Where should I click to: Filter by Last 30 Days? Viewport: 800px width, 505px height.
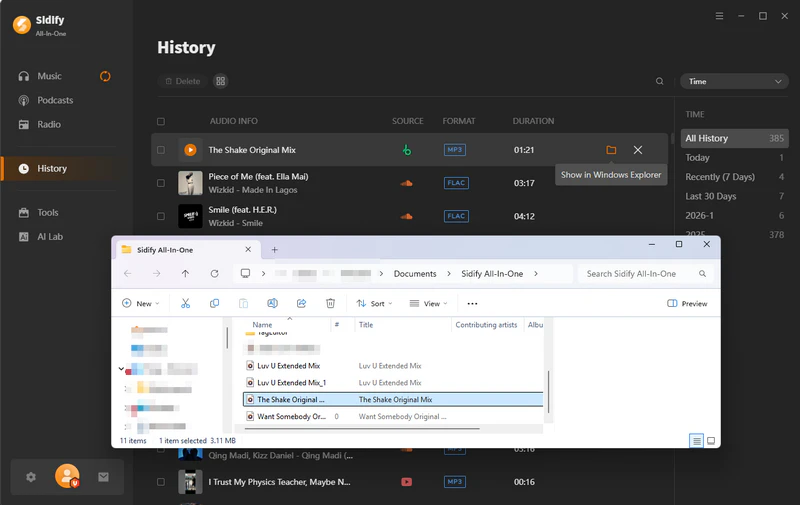(710, 196)
